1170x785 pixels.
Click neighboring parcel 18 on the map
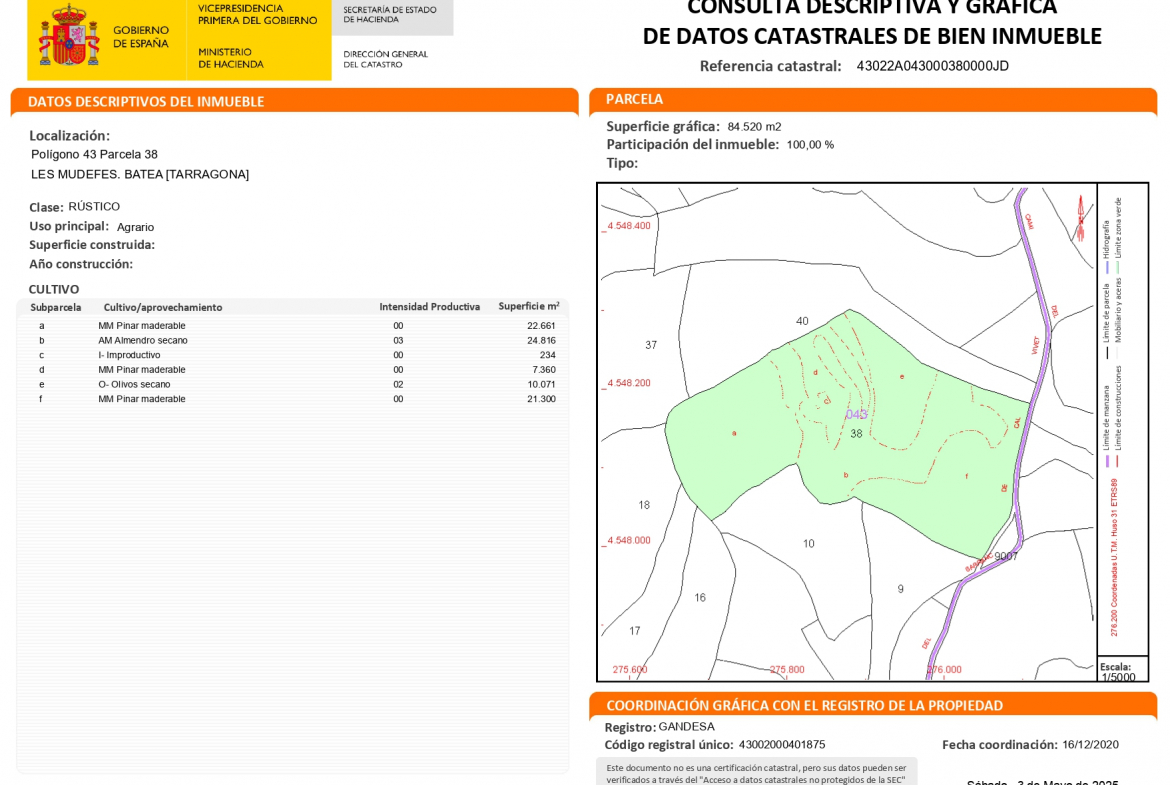click(x=644, y=505)
